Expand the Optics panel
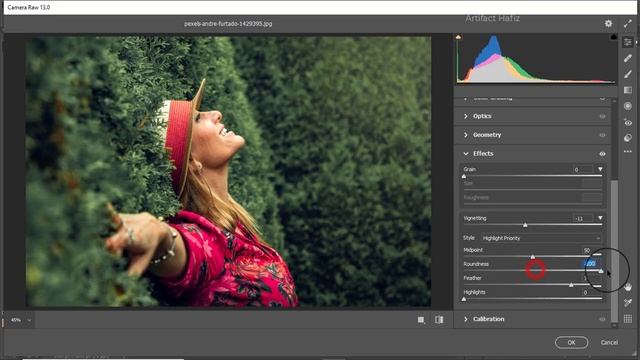The image size is (640, 360). [466, 116]
